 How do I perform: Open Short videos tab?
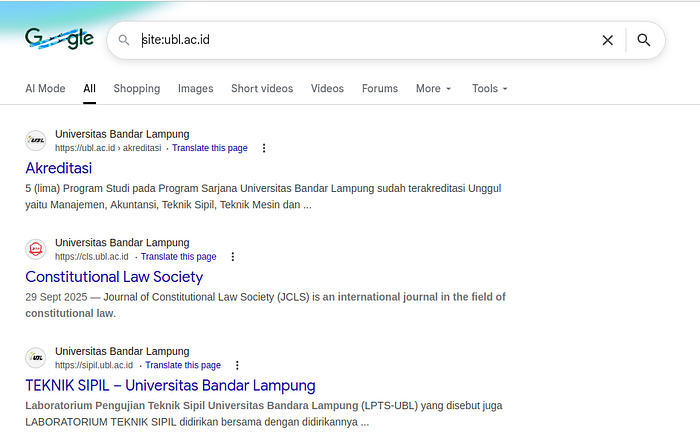tap(262, 88)
